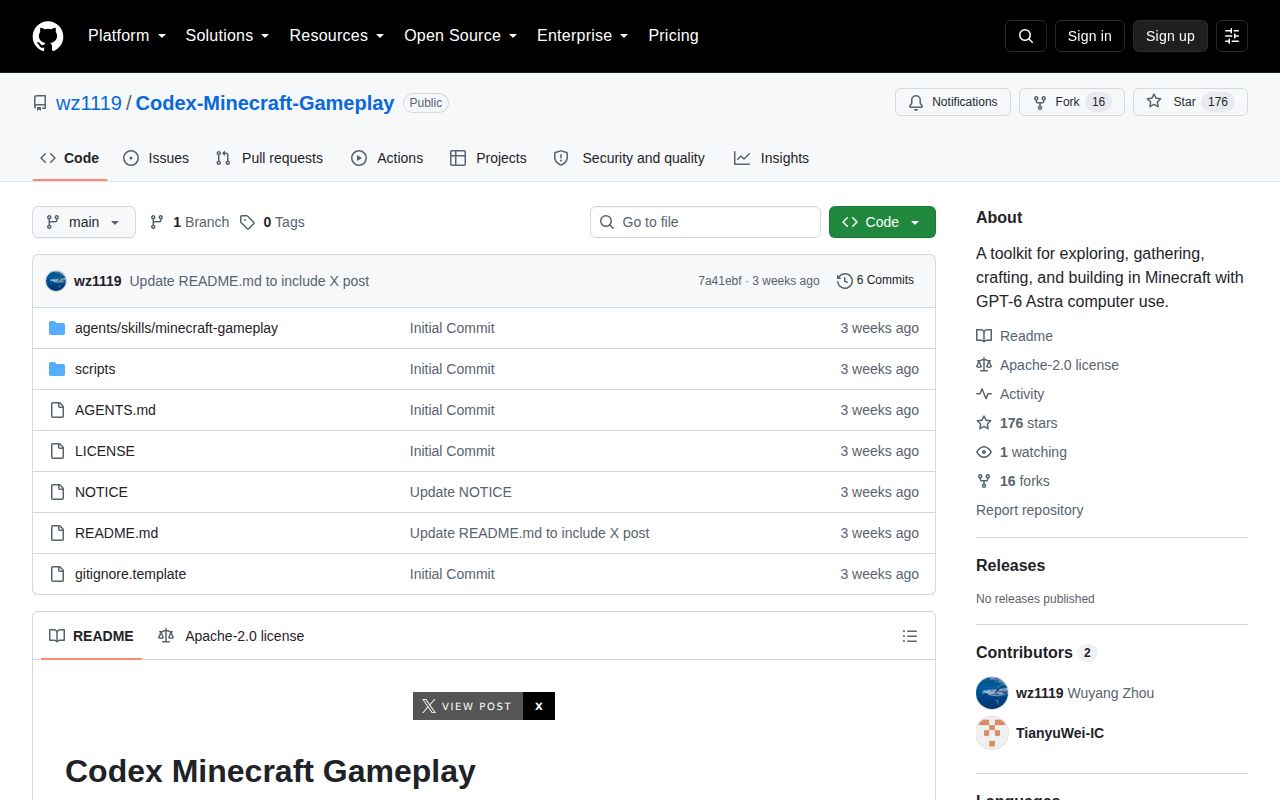Open the Contributors heading link
The width and height of the screenshot is (1280, 800).
1036,652
